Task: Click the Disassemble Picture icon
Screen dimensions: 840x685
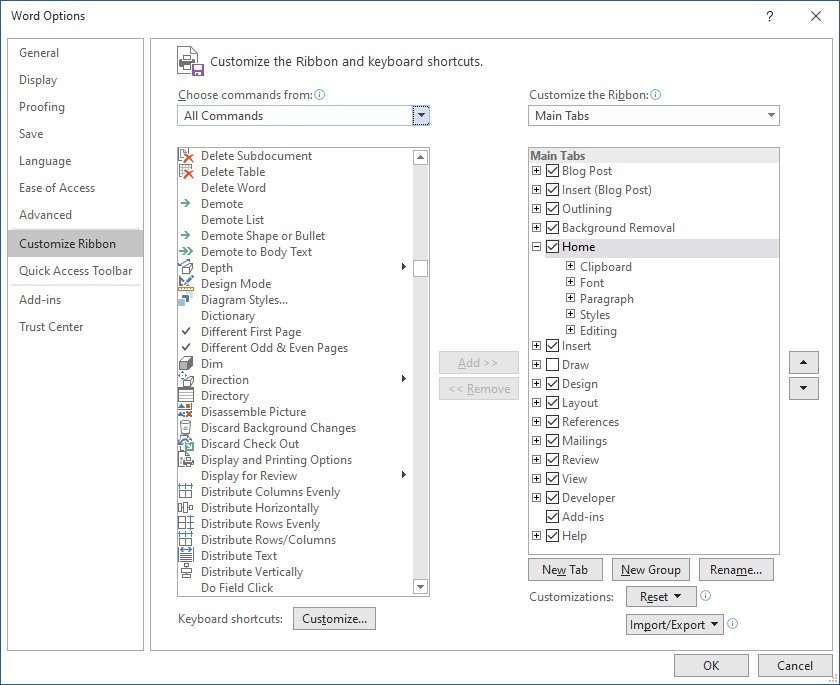Action: 185,411
